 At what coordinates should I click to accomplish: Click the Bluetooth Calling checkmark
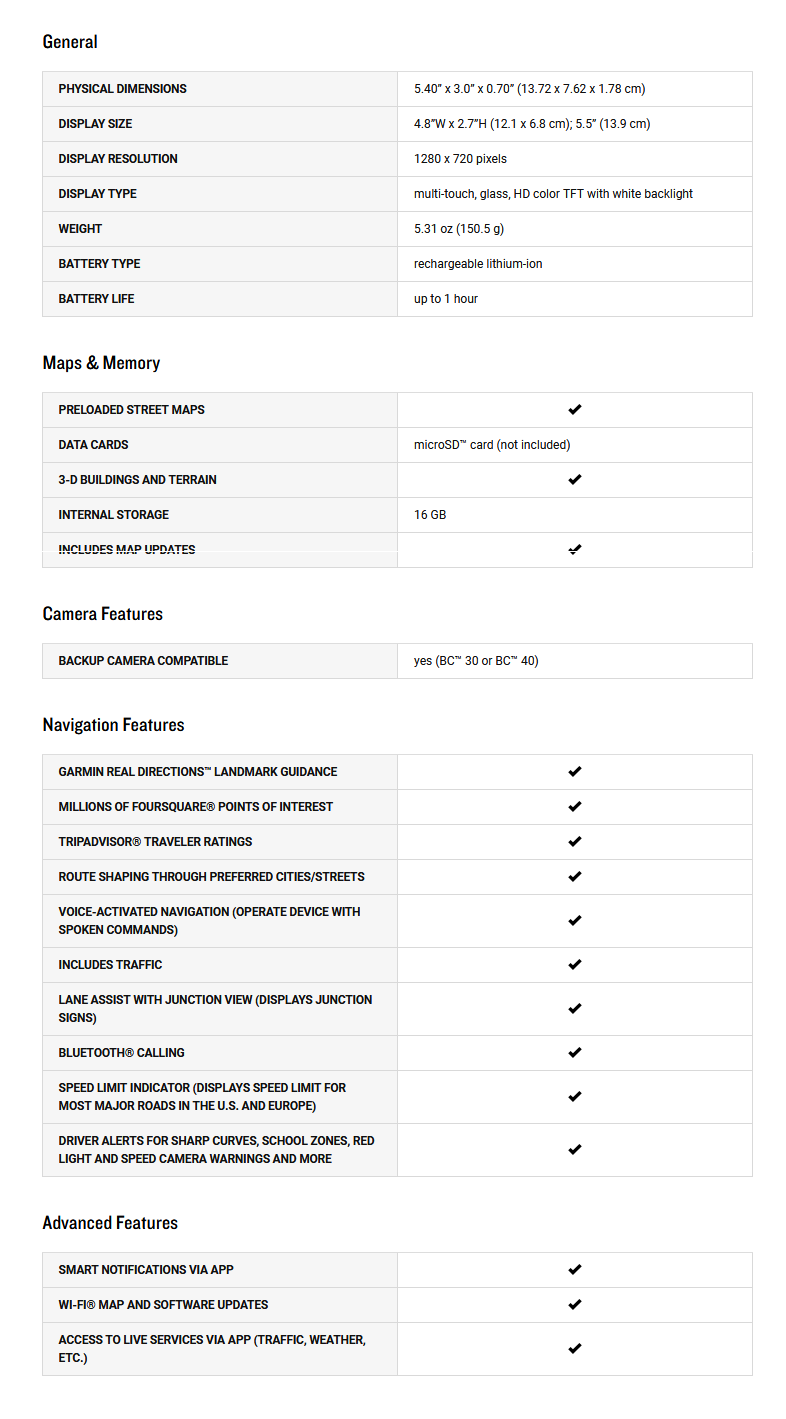point(575,1053)
